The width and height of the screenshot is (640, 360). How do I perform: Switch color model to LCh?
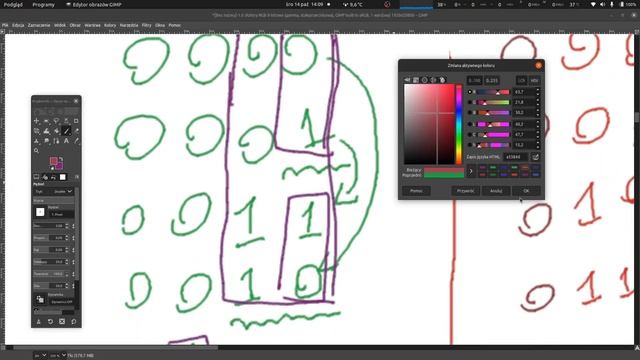521,80
